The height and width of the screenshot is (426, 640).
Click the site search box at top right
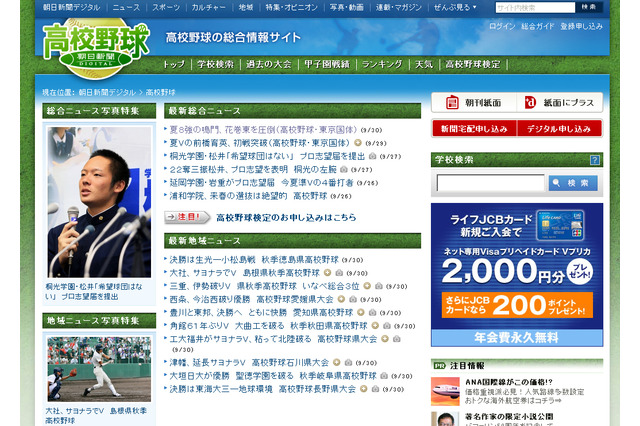[532, 8]
